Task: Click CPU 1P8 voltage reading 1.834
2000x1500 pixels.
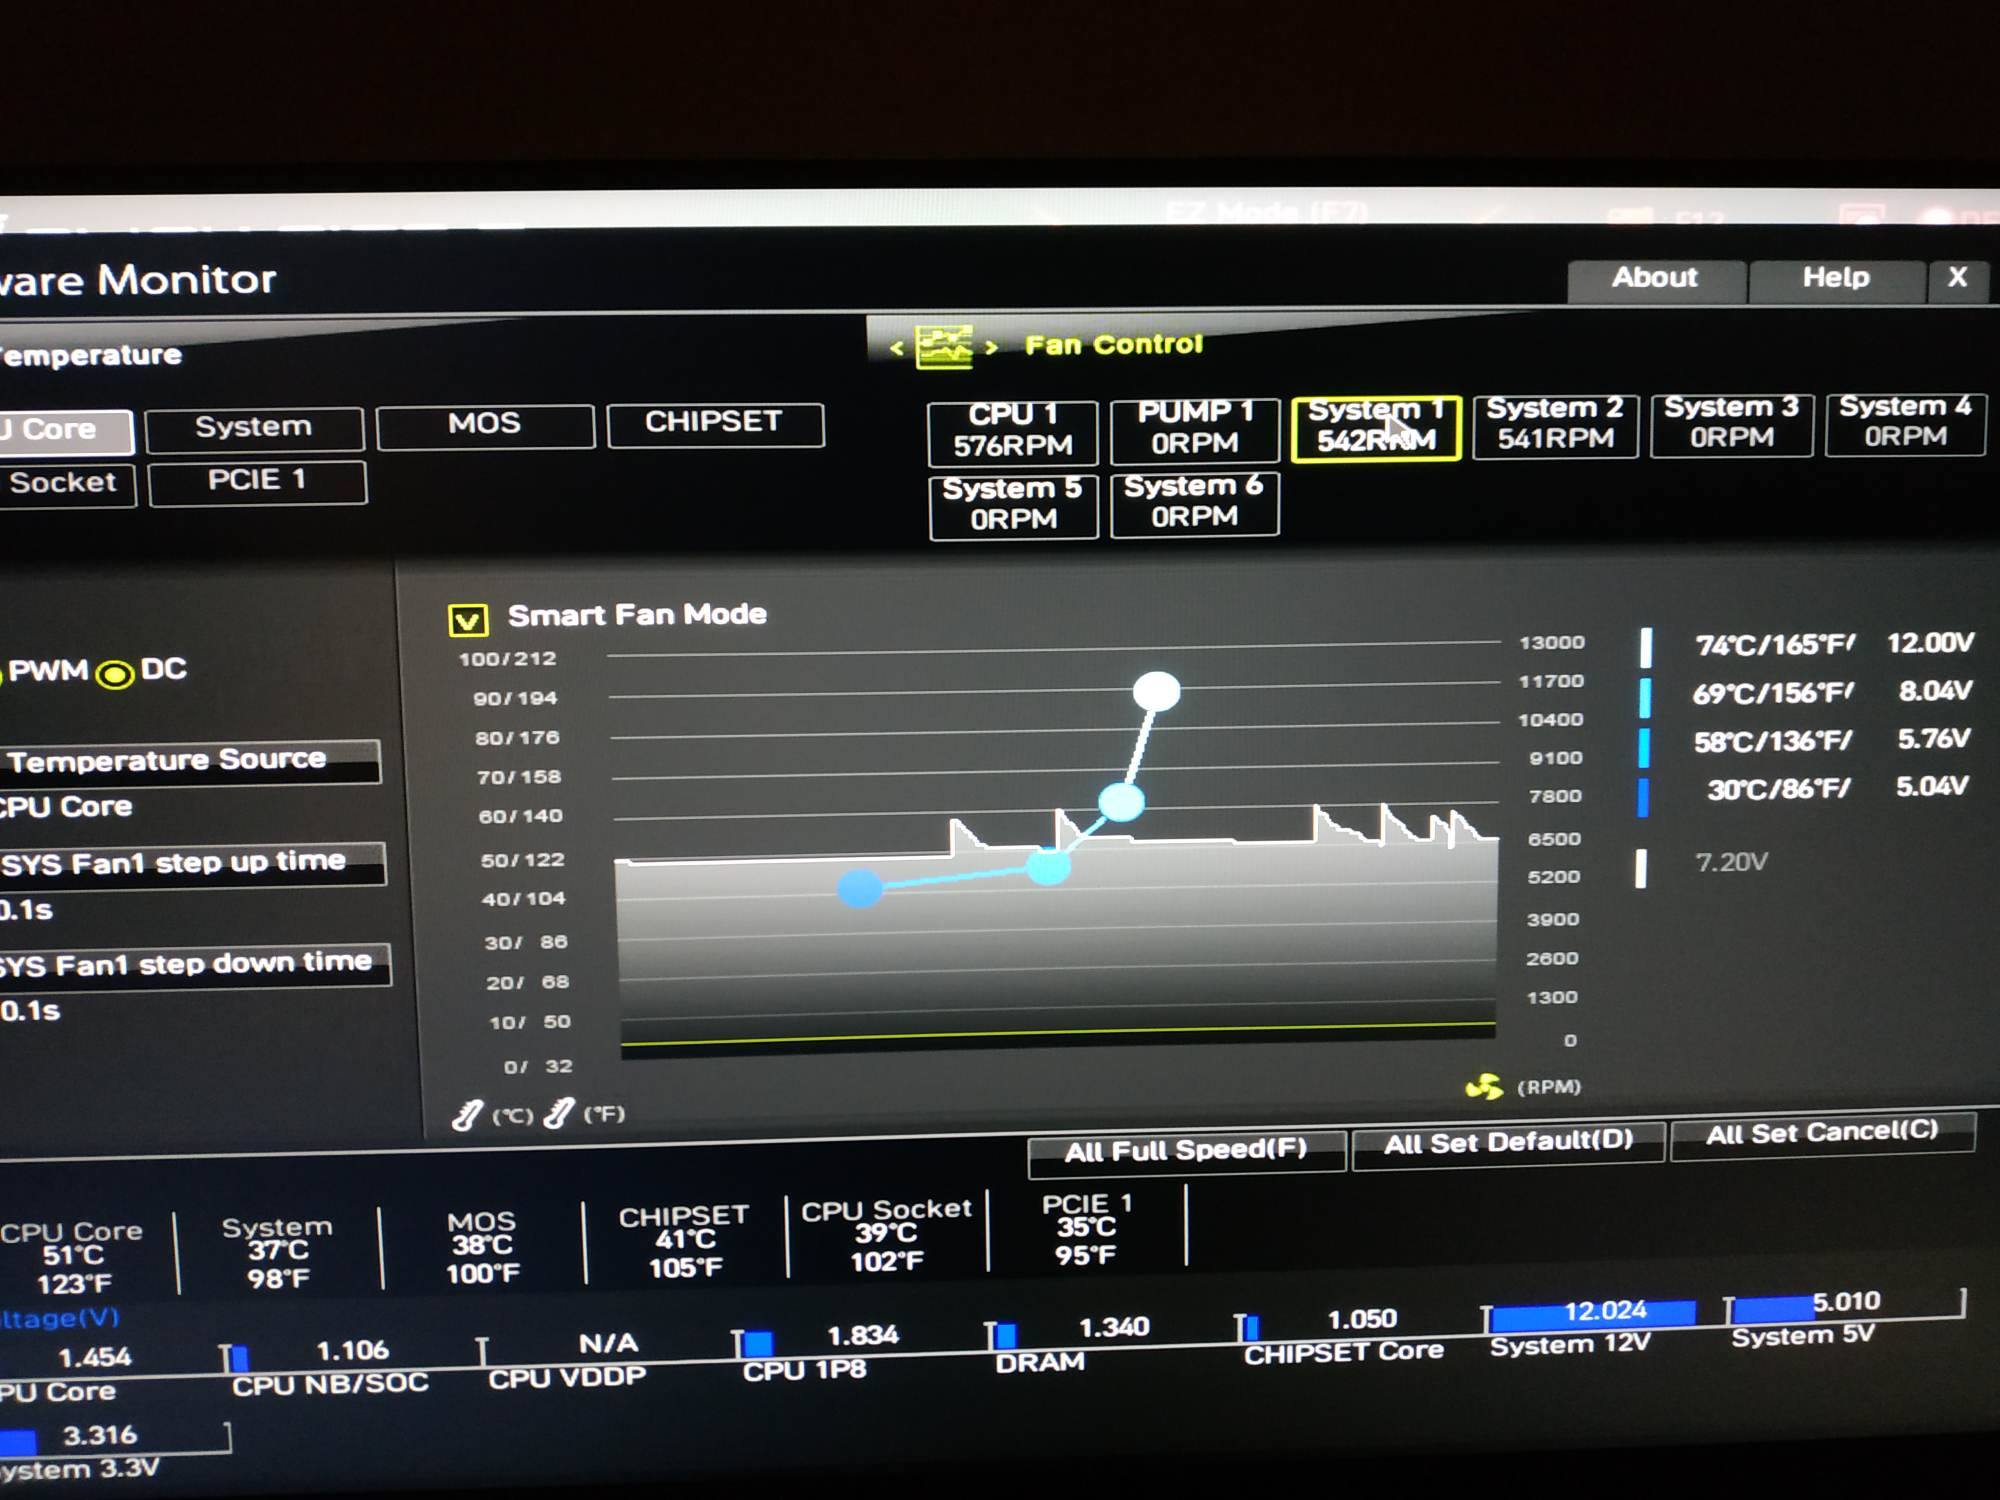Action: [x=863, y=1337]
